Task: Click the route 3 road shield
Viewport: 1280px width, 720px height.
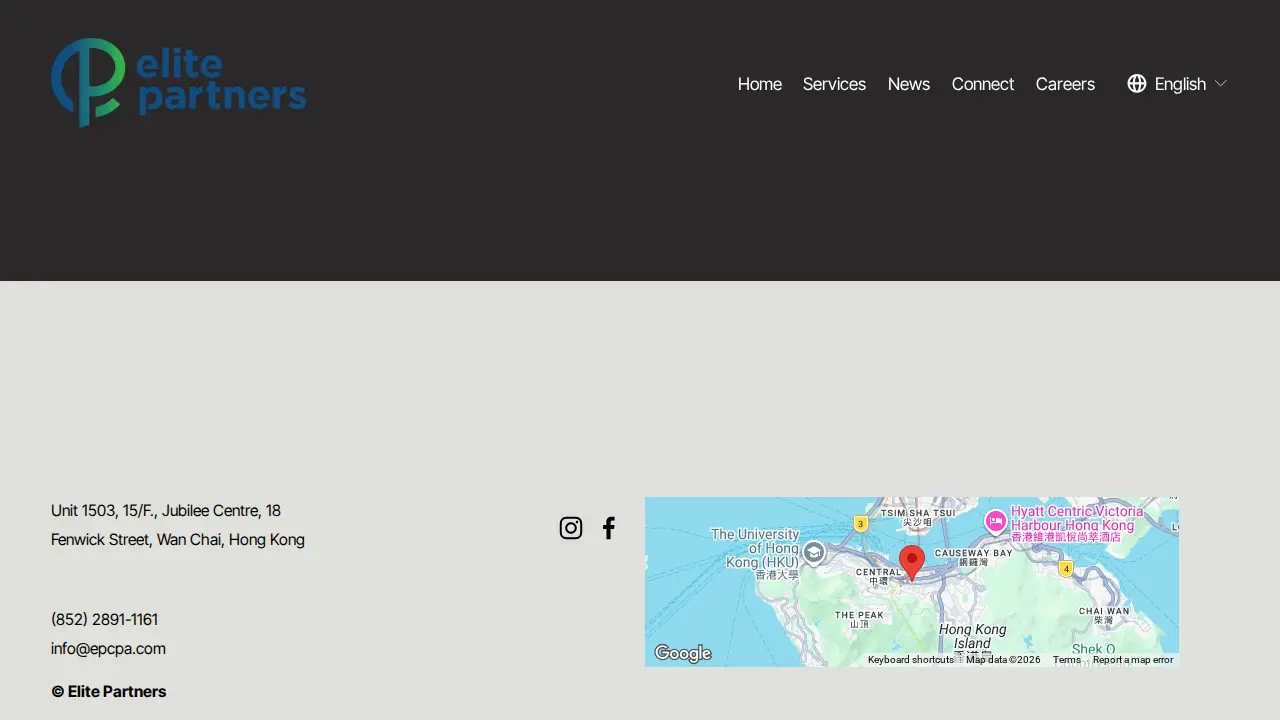Action: click(x=860, y=523)
